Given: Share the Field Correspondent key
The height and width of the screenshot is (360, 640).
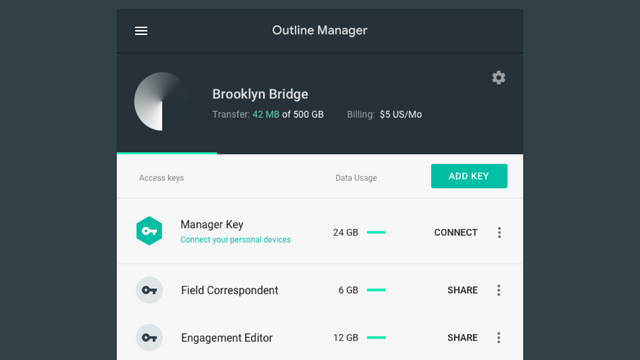Looking at the screenshot, I should 462,290.
